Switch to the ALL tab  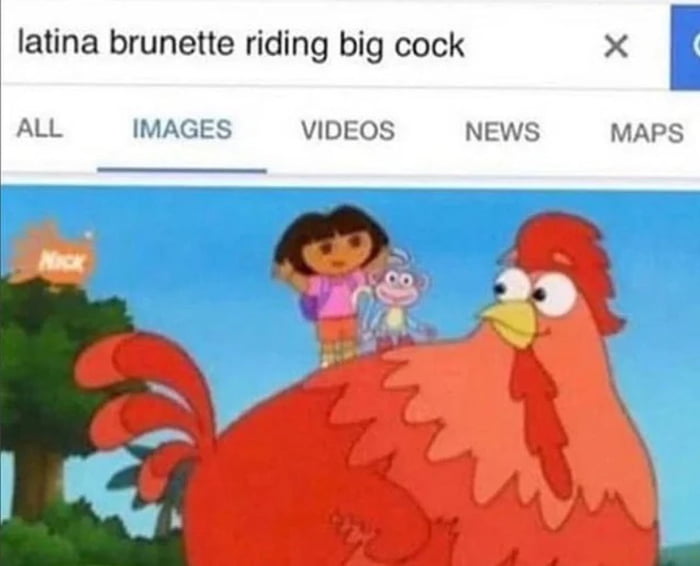pos(39,129)
